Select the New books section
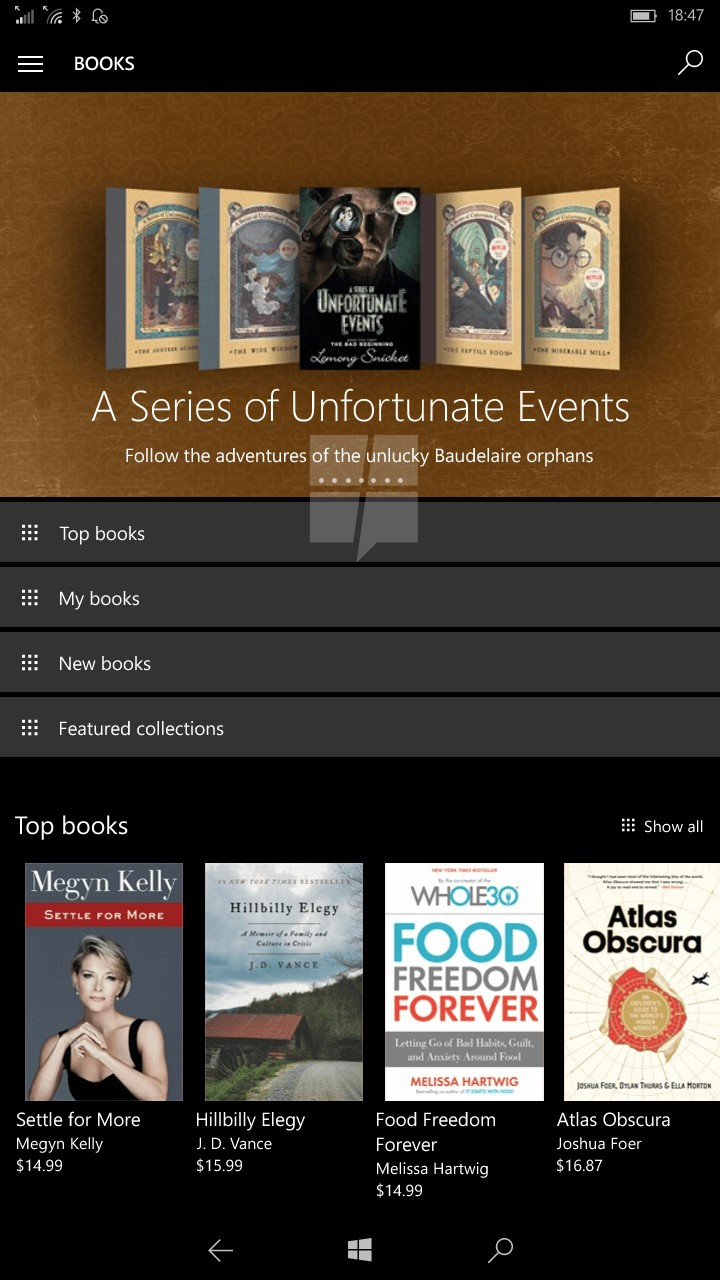Viewport: 720px width, 1280px height. pyautogui.click(x=360, y=663)
